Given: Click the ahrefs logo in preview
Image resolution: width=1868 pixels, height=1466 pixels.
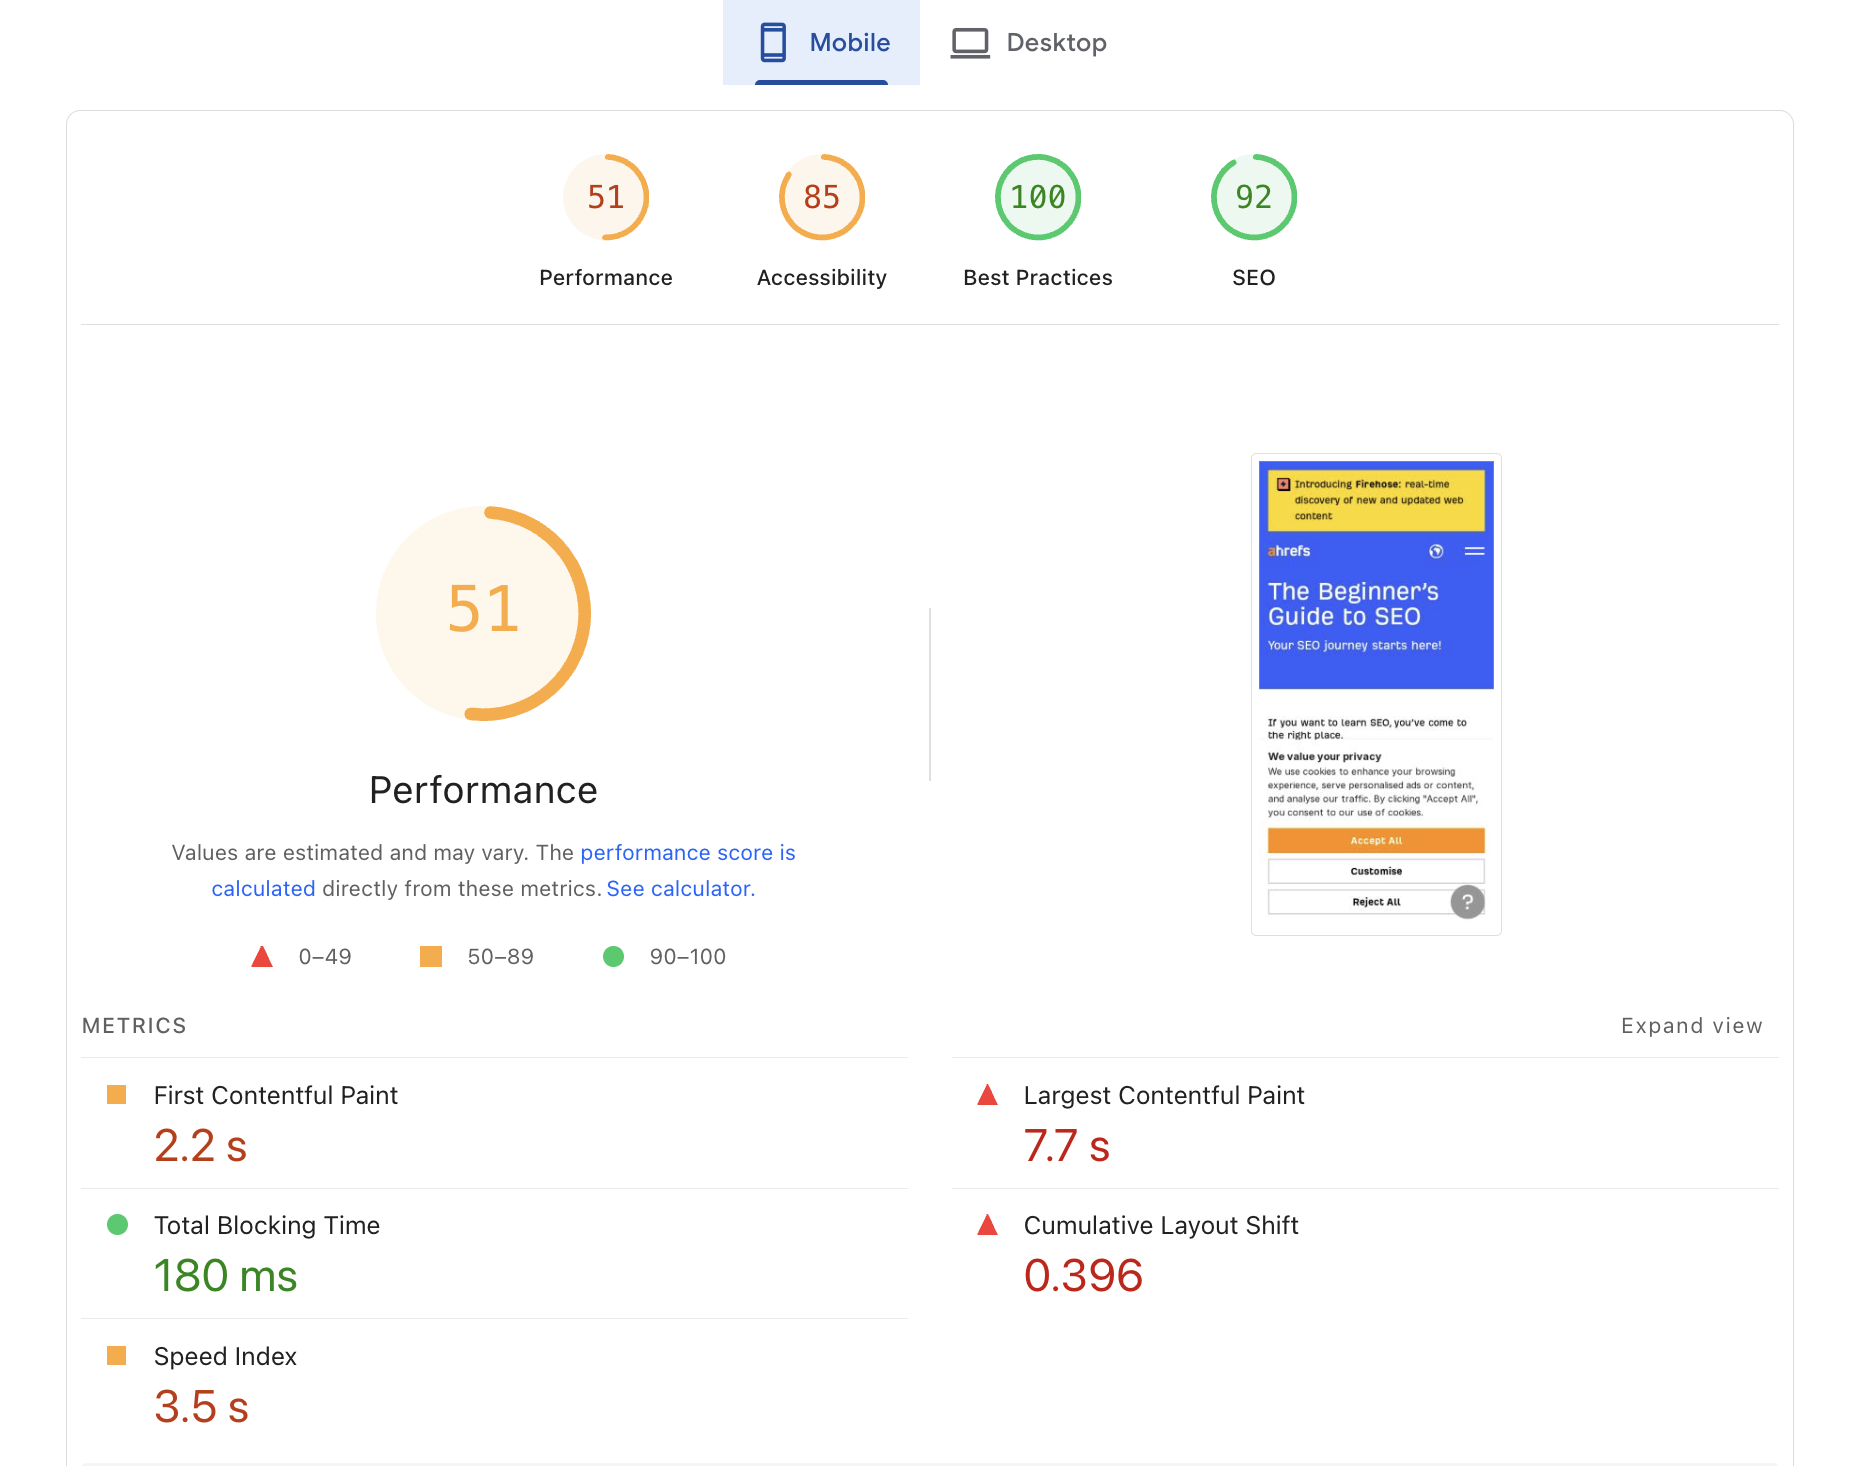Looking at the screenshot, I should tap(1289, 551).
